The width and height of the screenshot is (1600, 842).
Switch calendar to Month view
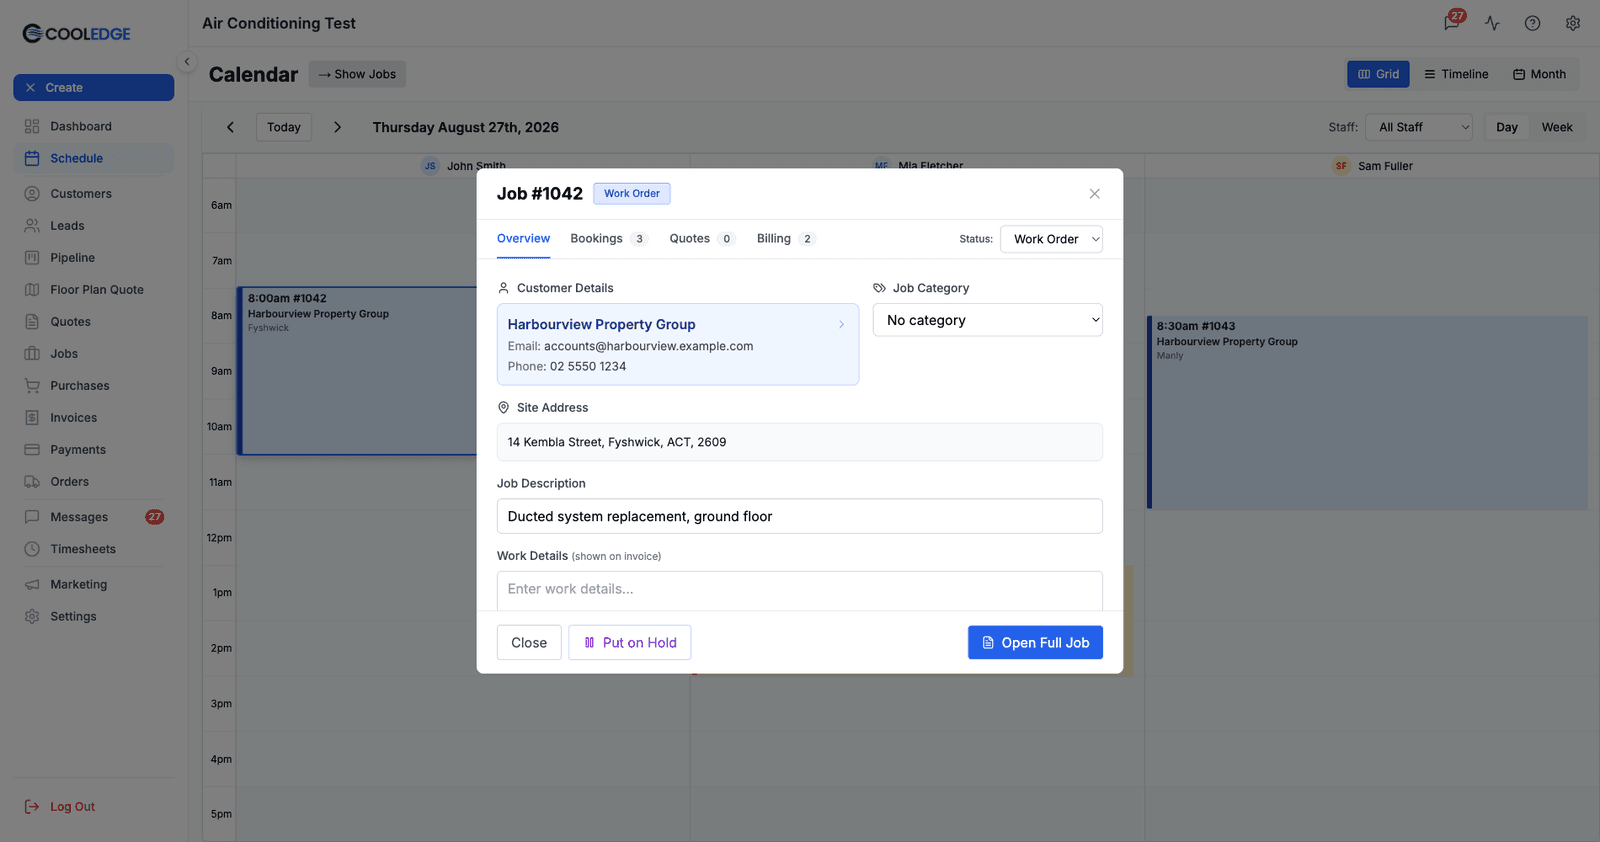coord(1539,74)
